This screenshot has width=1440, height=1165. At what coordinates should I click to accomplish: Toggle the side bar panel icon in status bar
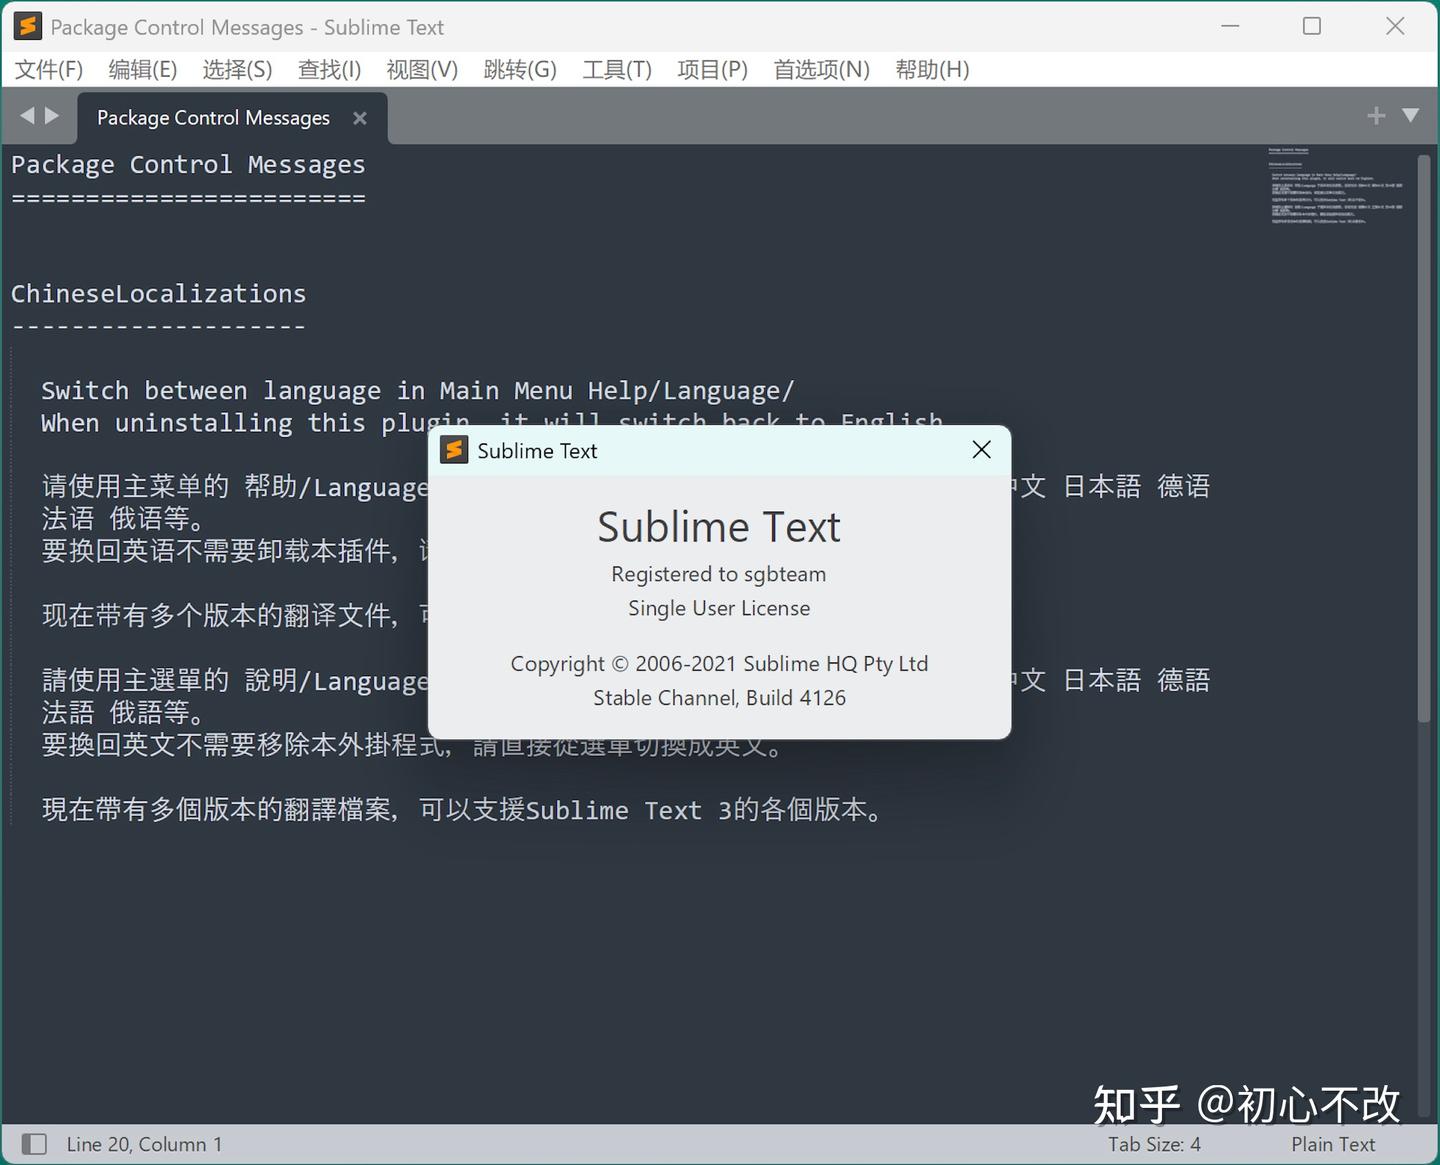pyautogui.click(x=33, y=1143)
